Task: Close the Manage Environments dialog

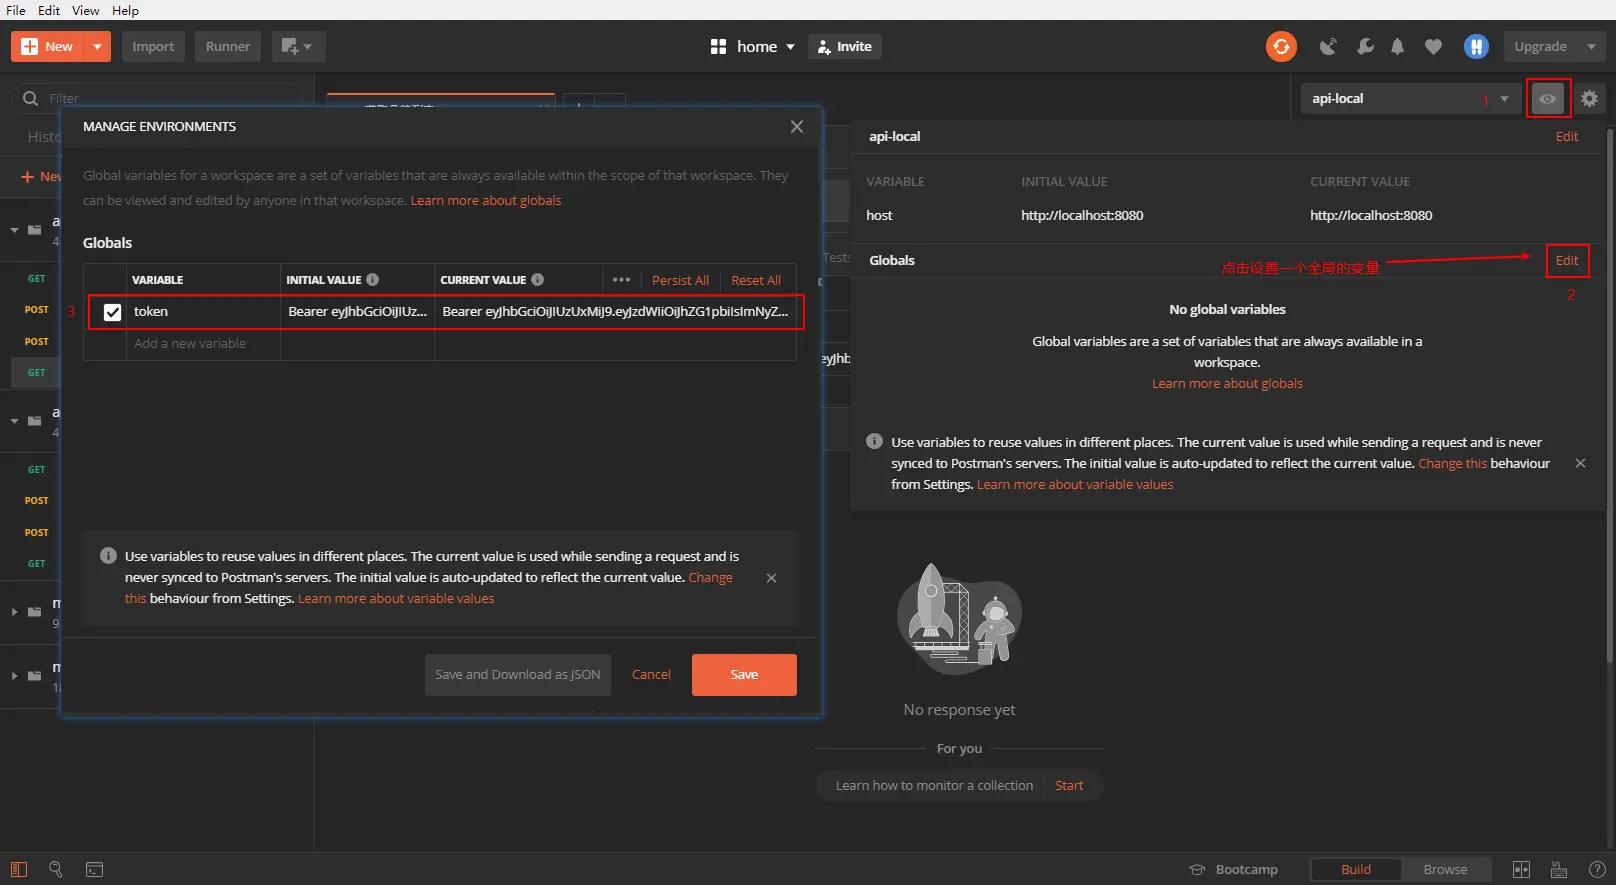Action: coord(796,126)
